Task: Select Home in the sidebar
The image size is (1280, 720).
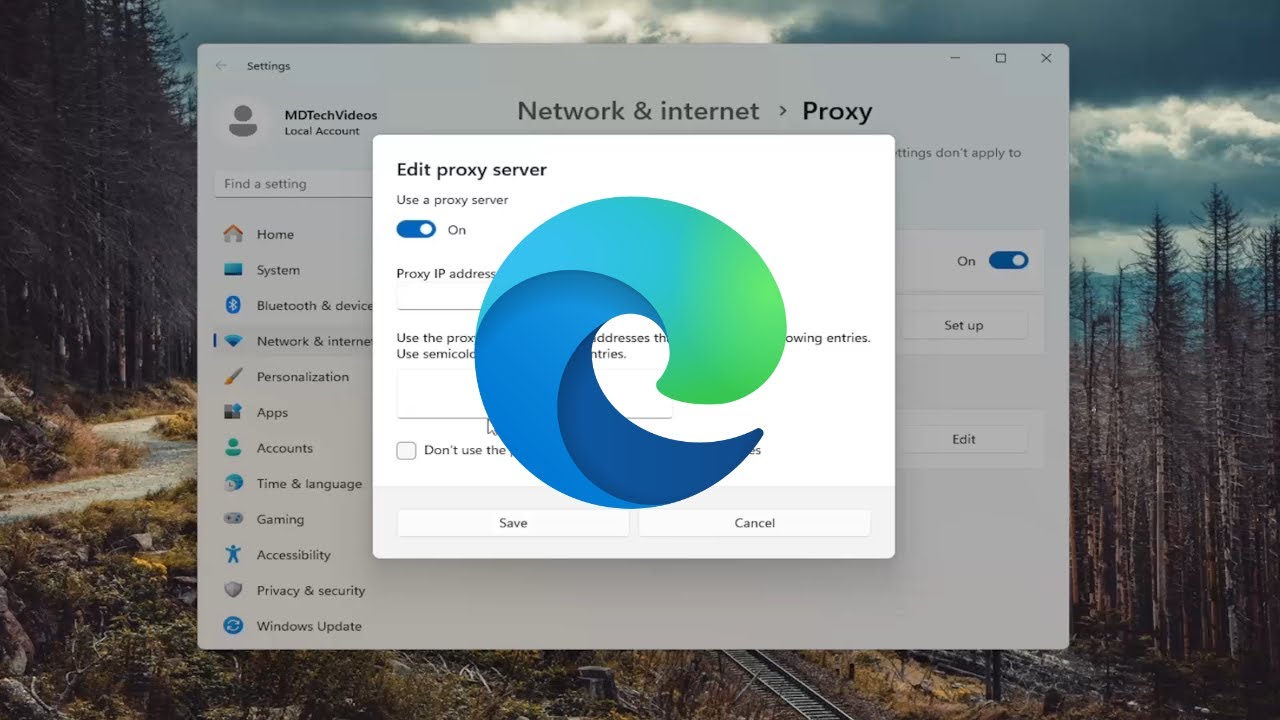Action: click(x=275, y=234)
